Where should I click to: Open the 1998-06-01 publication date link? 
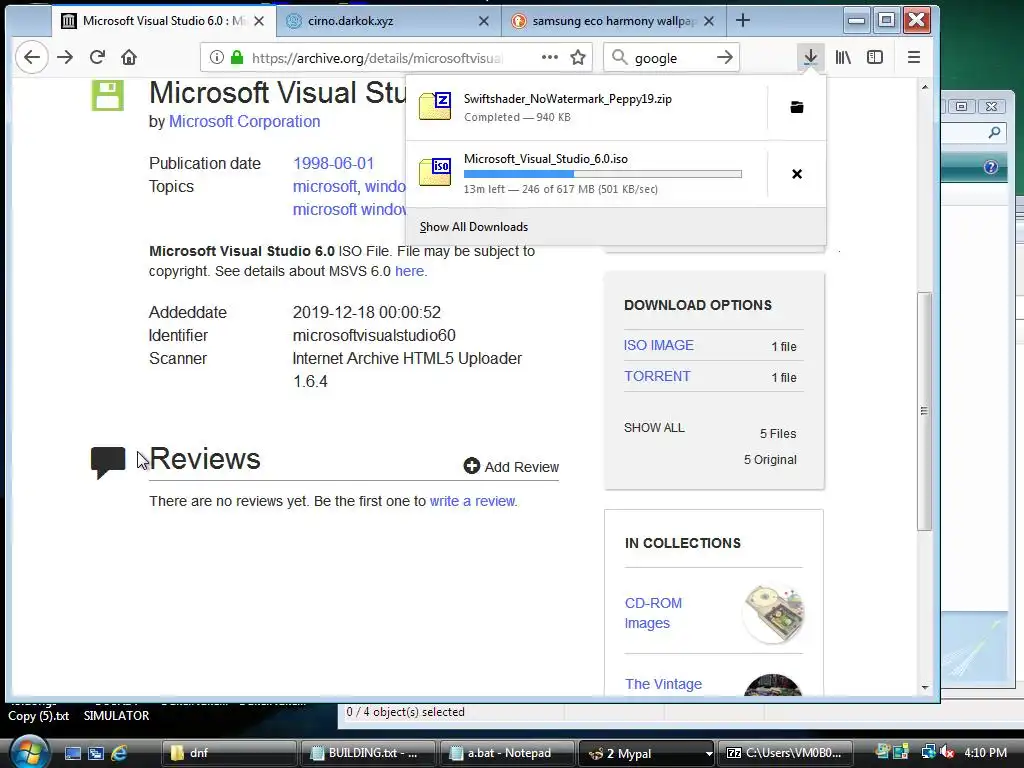tap(334, 163)
